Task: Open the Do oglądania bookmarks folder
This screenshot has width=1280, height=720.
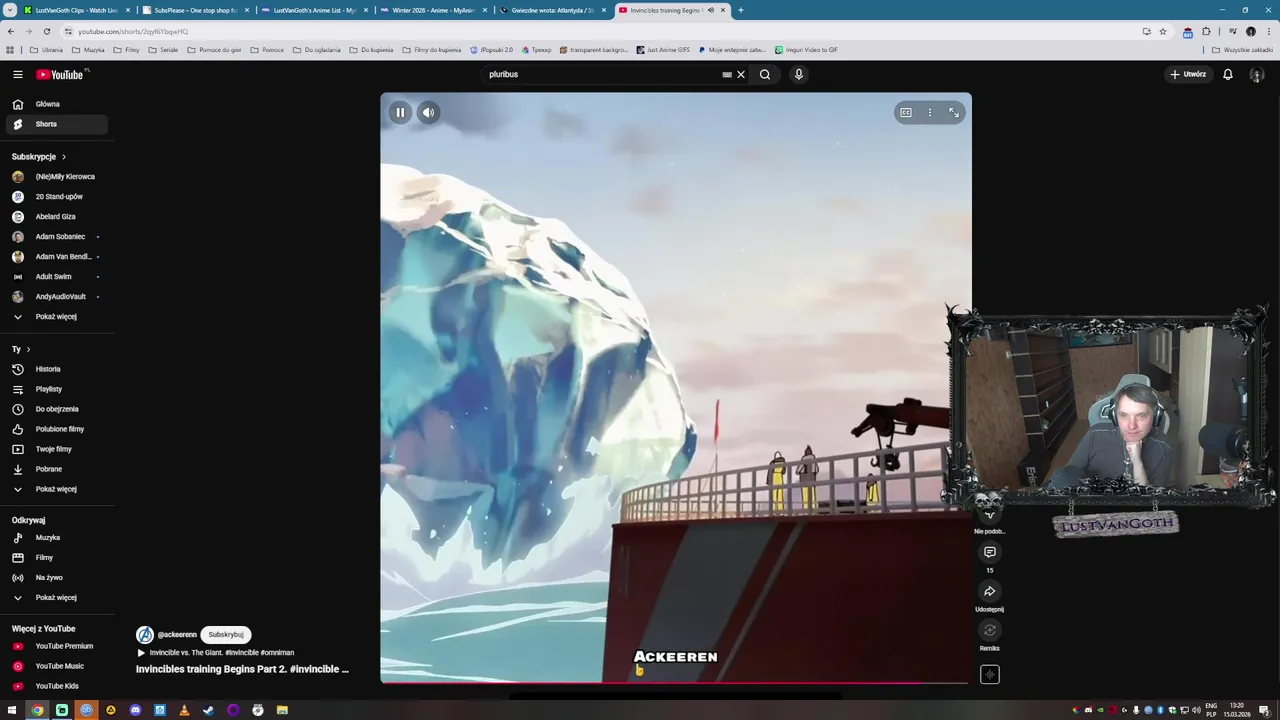Action: point(316,50)
